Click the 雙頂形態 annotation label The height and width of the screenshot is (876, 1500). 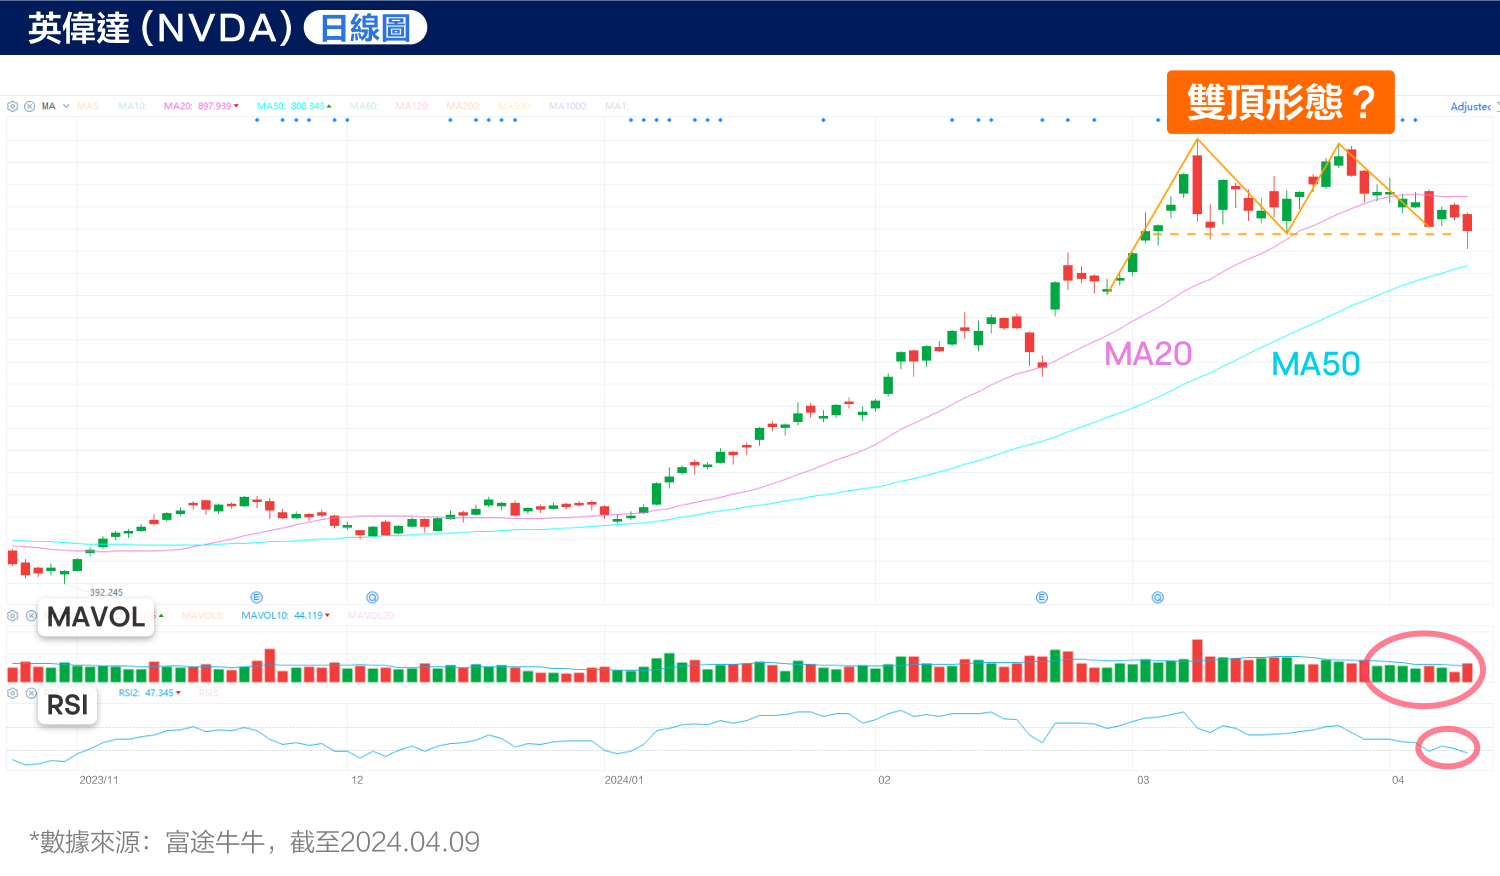(x=1280, y=102)
